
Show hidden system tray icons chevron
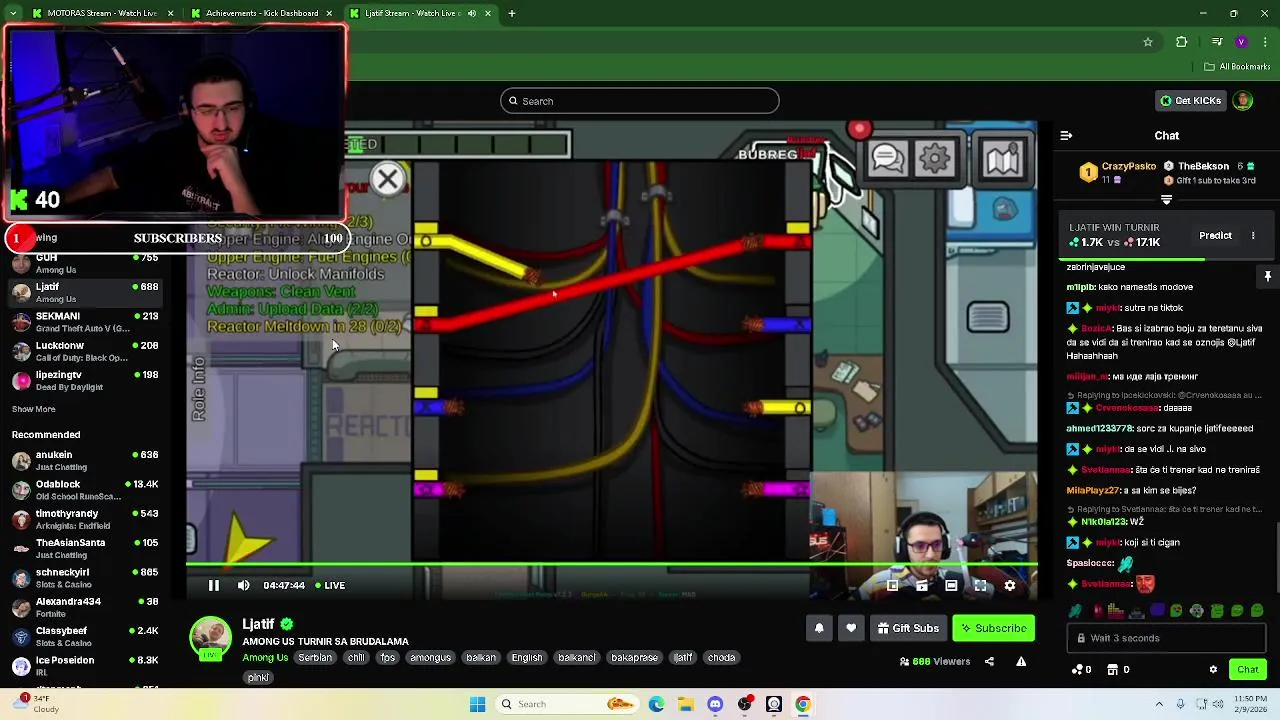1159,704
